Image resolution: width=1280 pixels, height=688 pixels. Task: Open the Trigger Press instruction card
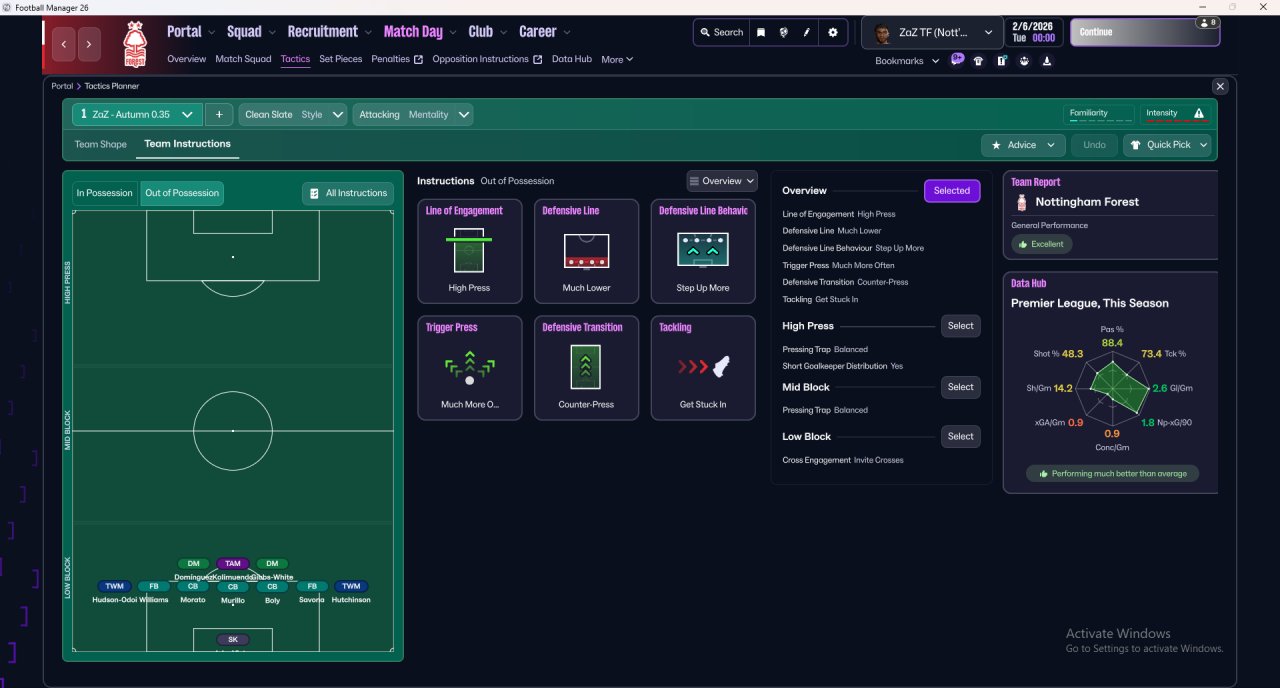point(470,368)
